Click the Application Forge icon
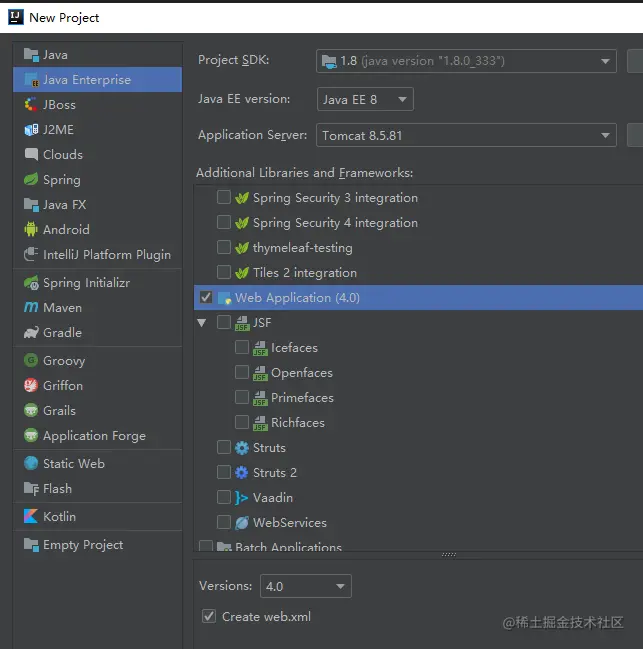 (31, 435)
